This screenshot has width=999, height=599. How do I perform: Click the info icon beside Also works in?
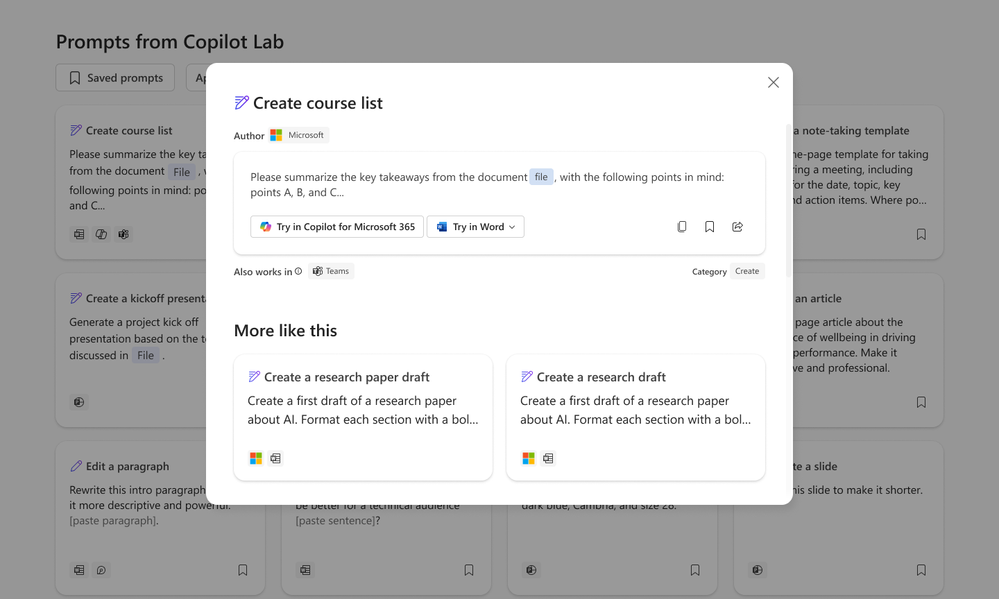point(298,271)
